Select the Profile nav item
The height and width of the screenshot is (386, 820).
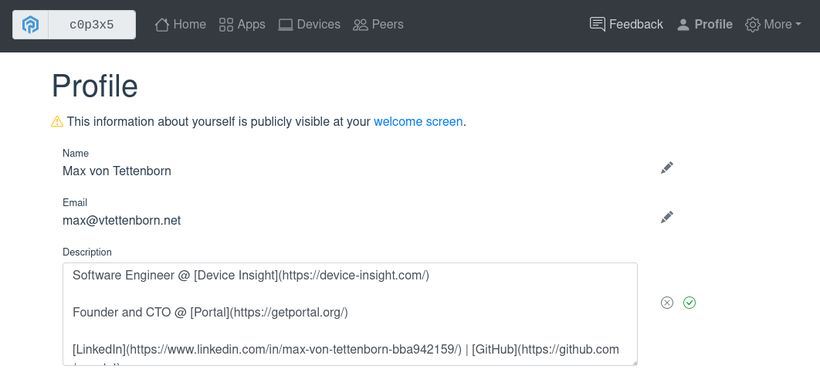click(x=704, y=25)
